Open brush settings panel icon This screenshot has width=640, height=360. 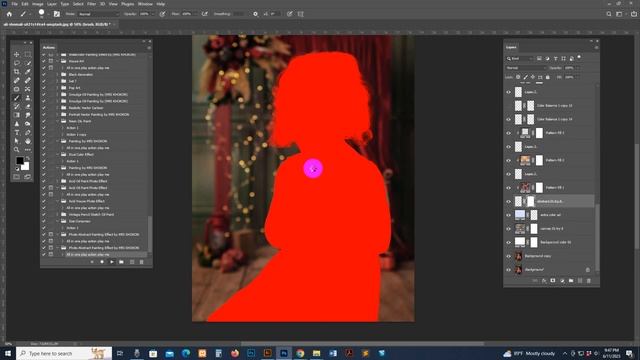57,14
